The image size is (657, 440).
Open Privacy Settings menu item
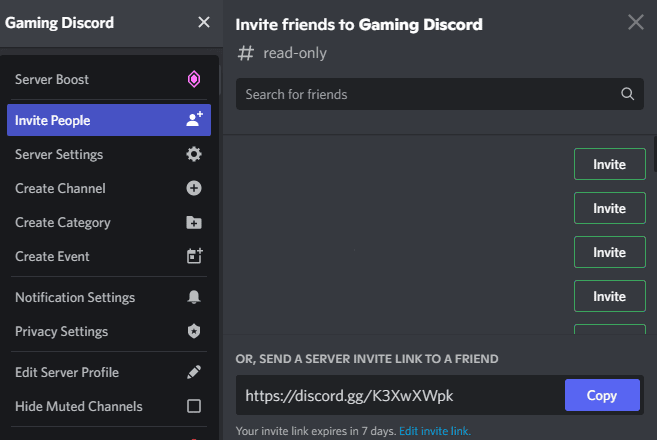109,331
